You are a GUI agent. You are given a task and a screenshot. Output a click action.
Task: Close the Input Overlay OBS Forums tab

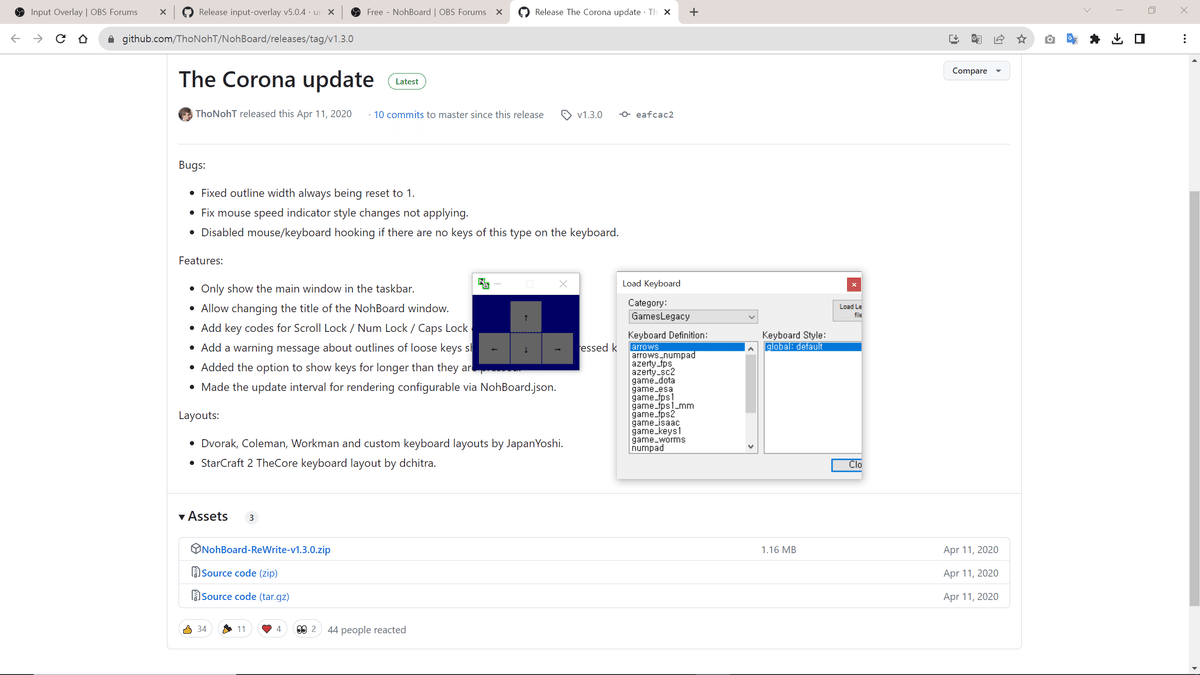pyautogui.click(x=163, y=12)
